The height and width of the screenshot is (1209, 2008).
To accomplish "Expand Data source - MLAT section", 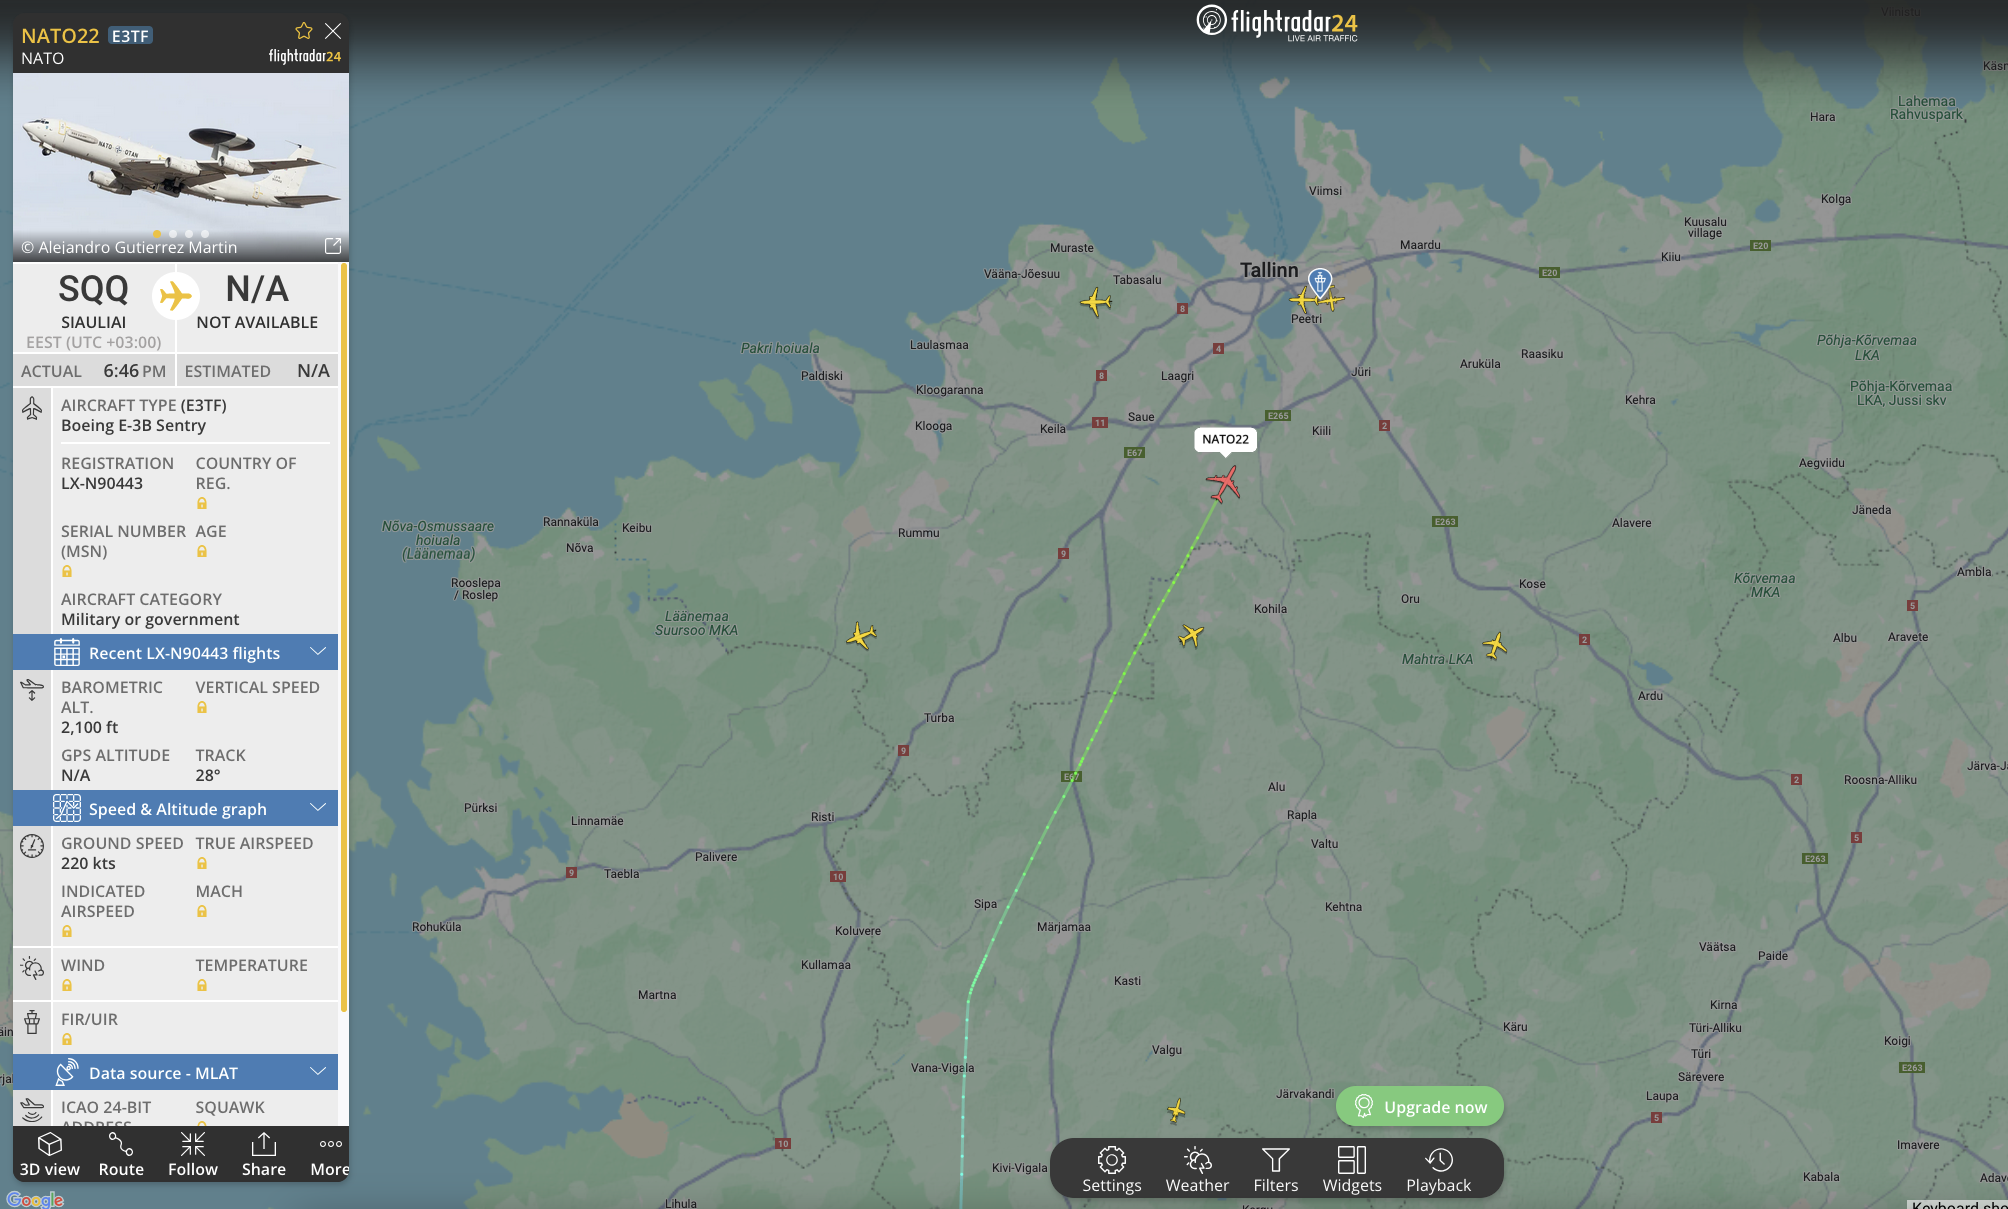I will coord(175,1072).
